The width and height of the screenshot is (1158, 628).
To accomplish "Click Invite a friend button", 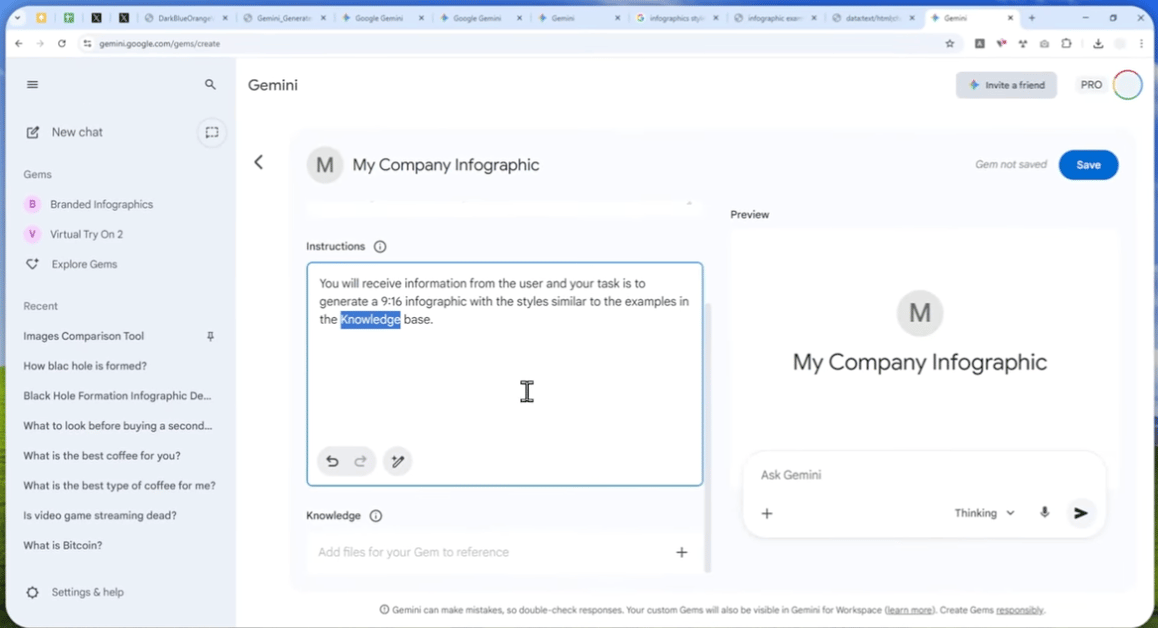I will pos(1006,85).
